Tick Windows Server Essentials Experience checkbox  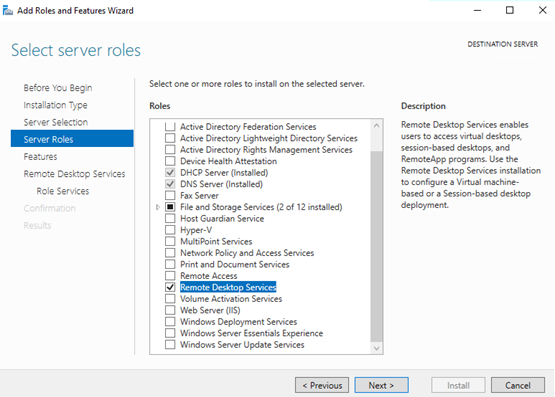click(x=170, y=333)
